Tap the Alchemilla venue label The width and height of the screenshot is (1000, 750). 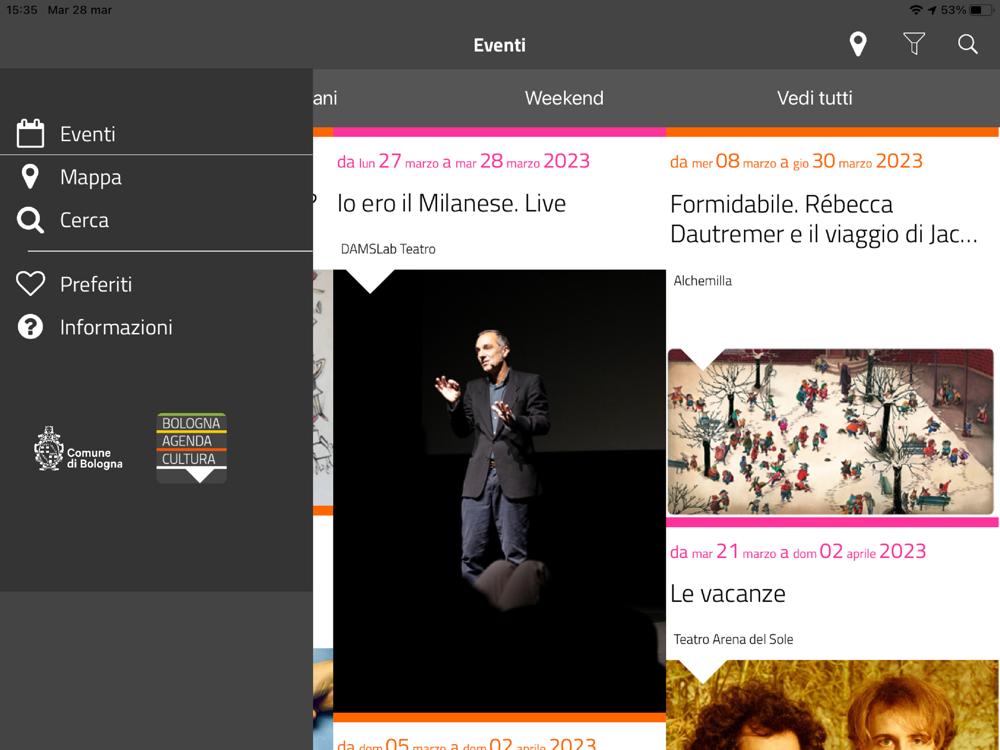pyautogui.click(x=702, y=281)
